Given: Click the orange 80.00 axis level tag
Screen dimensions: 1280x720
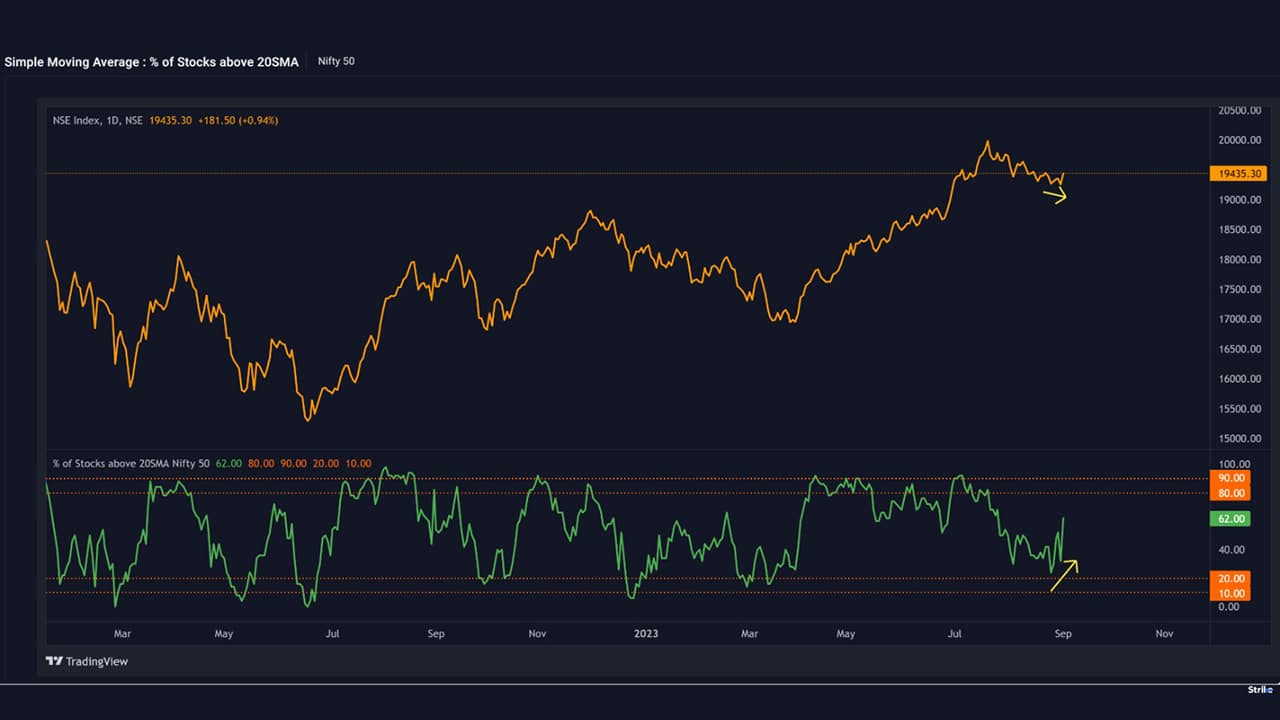Looking at the screenshot, I should point(1231,493).
